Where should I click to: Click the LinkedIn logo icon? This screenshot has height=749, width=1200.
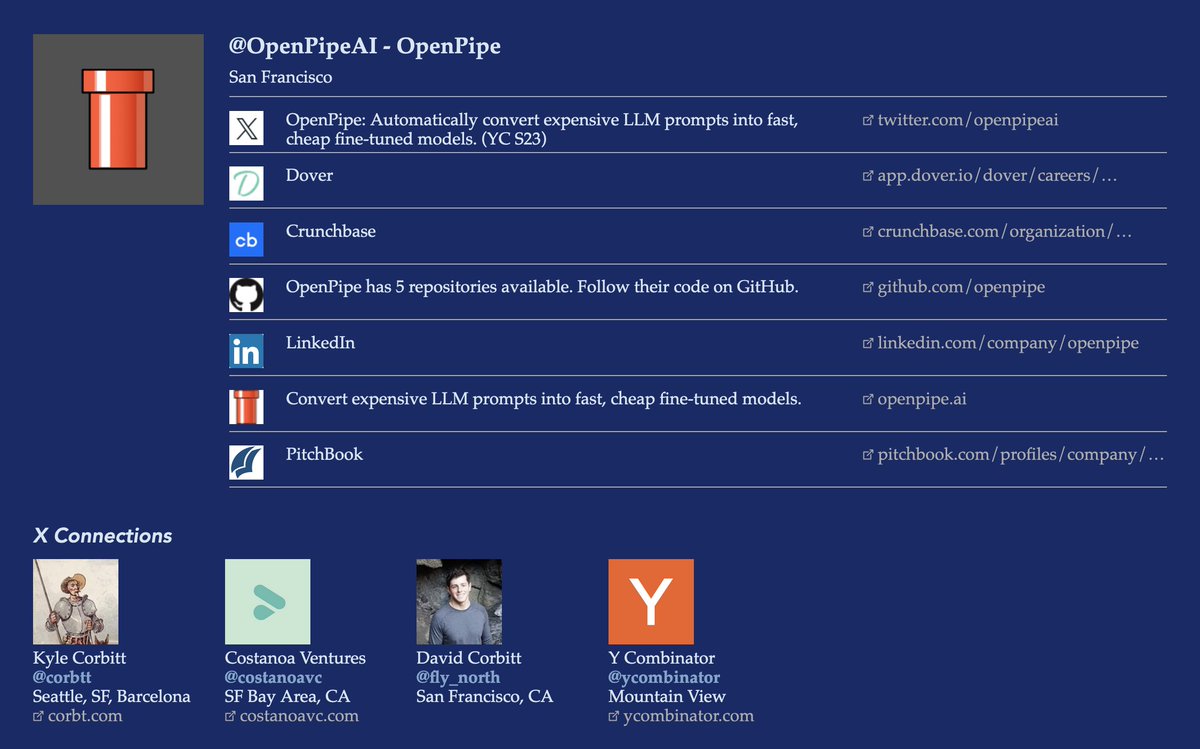tap(246, 351)
